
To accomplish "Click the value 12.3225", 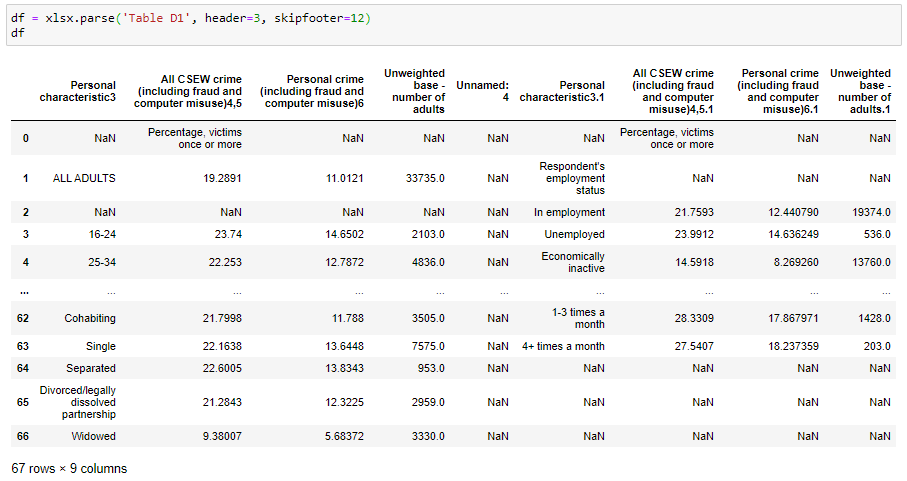I will 344,402.
